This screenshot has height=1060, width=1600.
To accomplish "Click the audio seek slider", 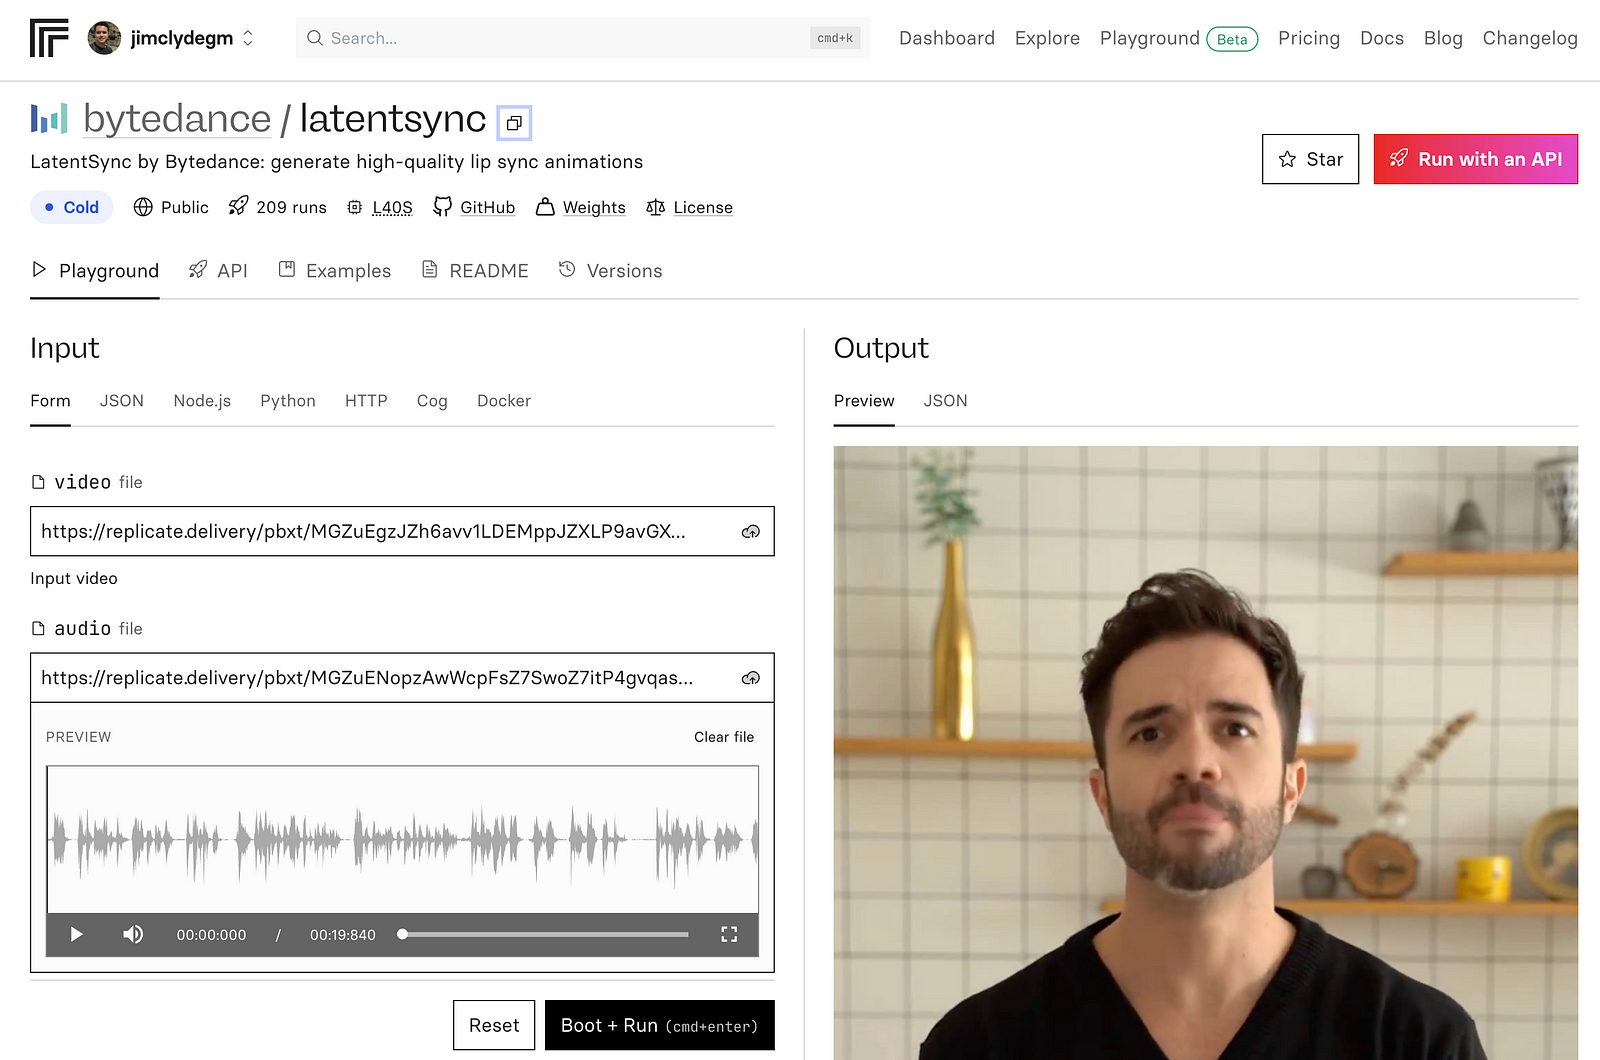I will tap(543, 933).
